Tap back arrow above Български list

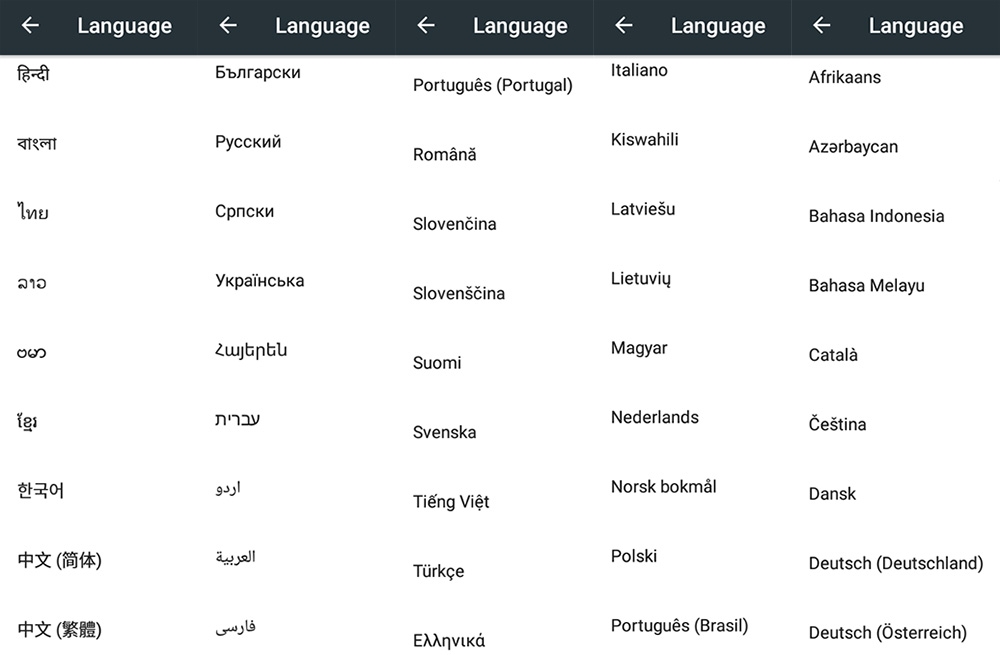(x=228, y=26)
